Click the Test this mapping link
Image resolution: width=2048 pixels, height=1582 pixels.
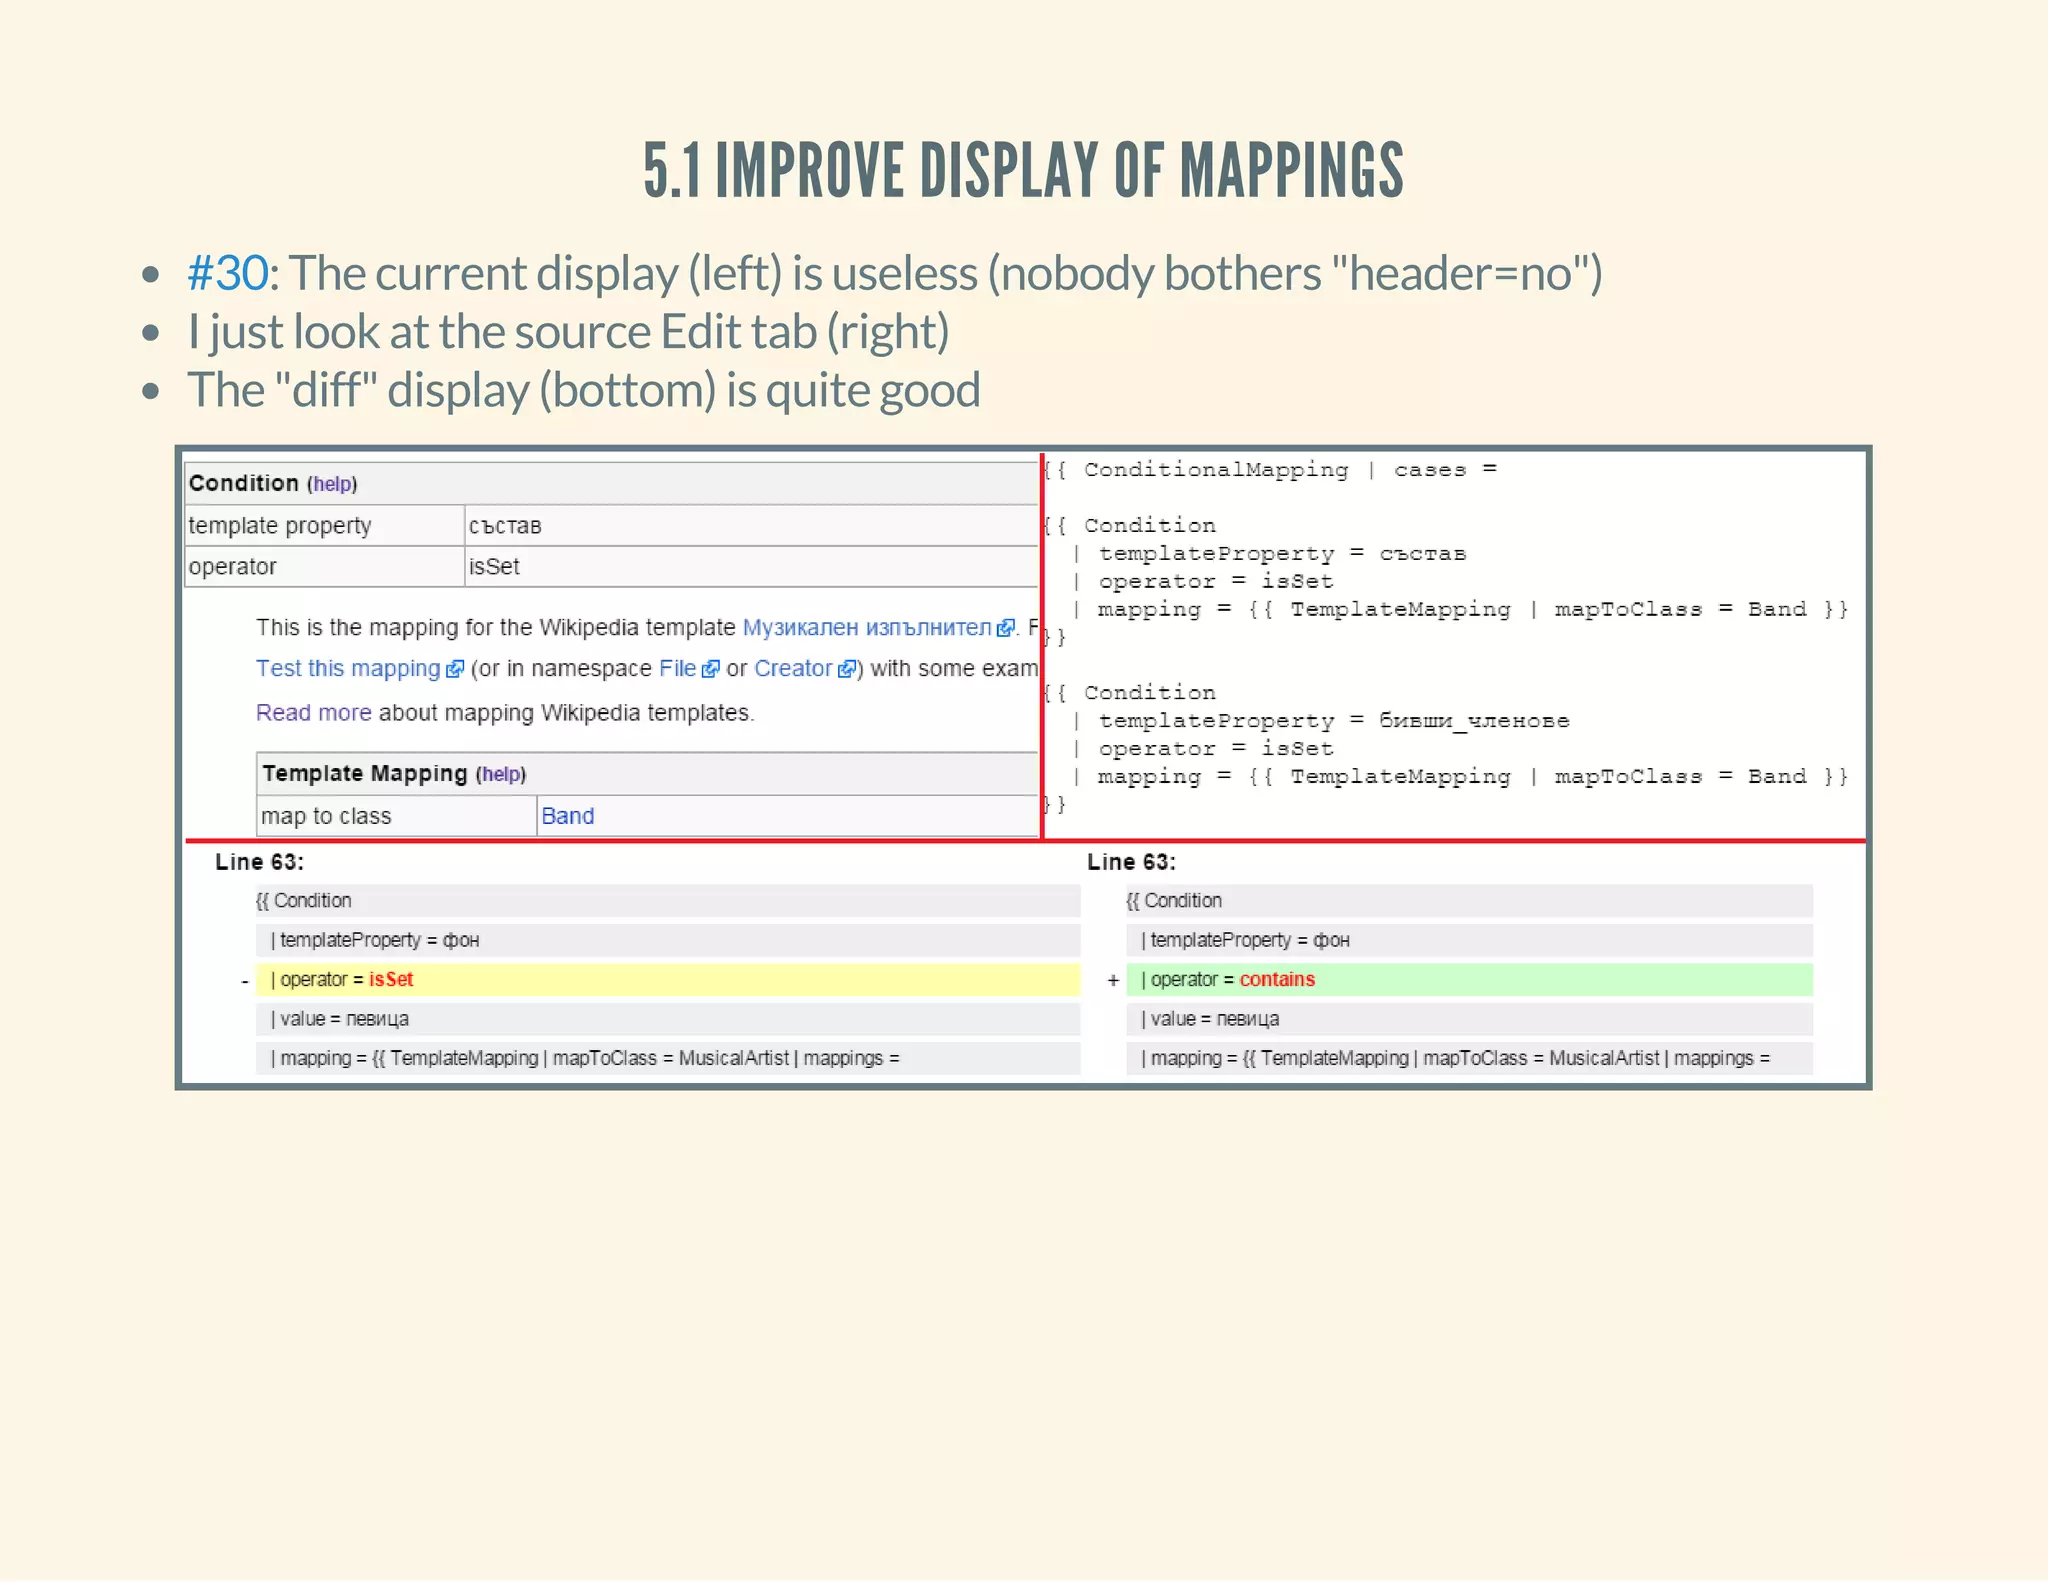click(347, 669)
